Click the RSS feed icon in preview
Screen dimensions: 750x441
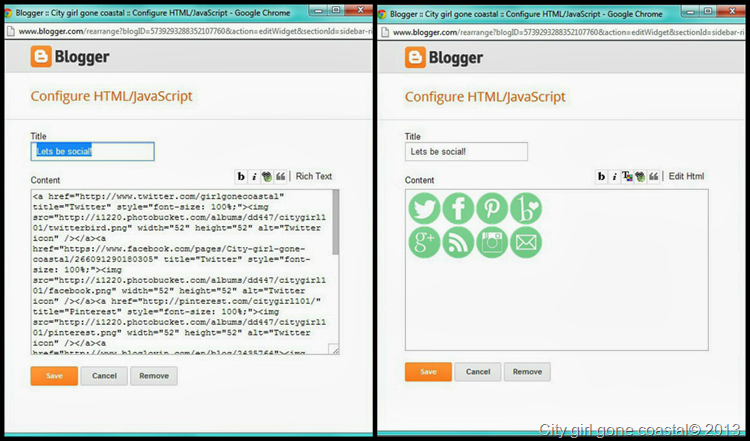point(458,243)
